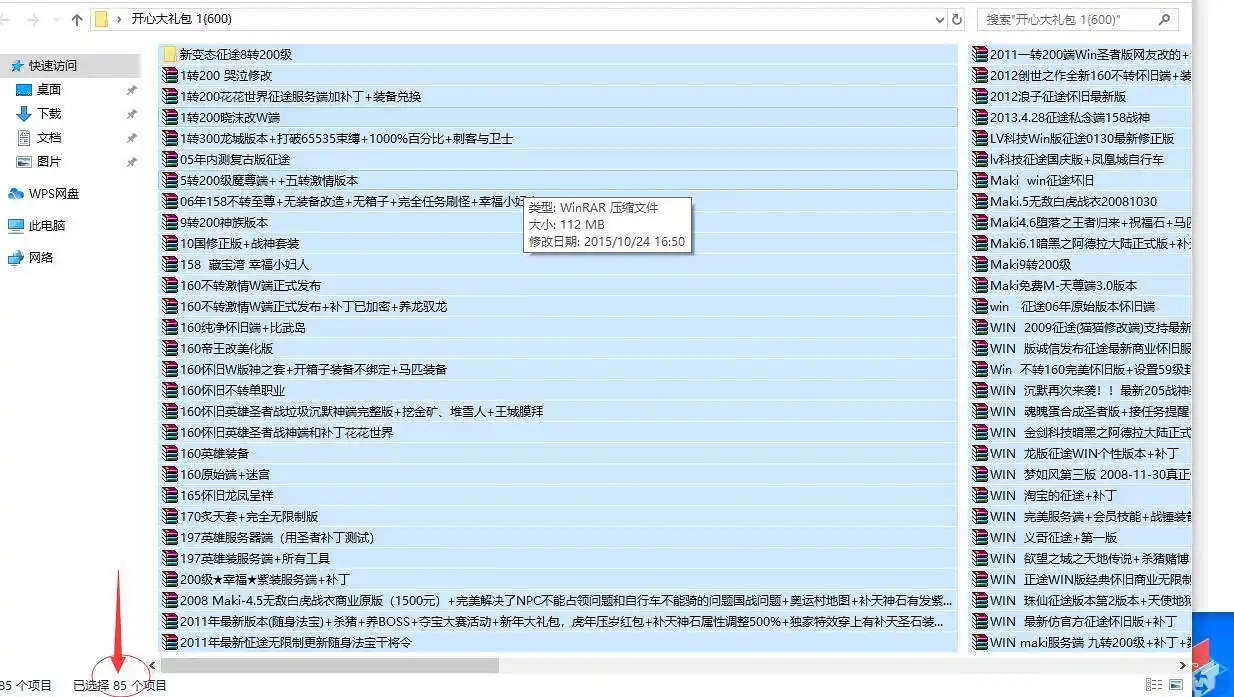Go back with the Back arrow

tap(8, 19)
